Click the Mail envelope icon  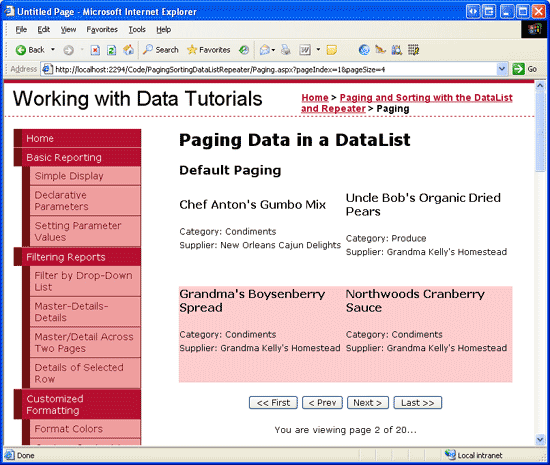[264, 50]
